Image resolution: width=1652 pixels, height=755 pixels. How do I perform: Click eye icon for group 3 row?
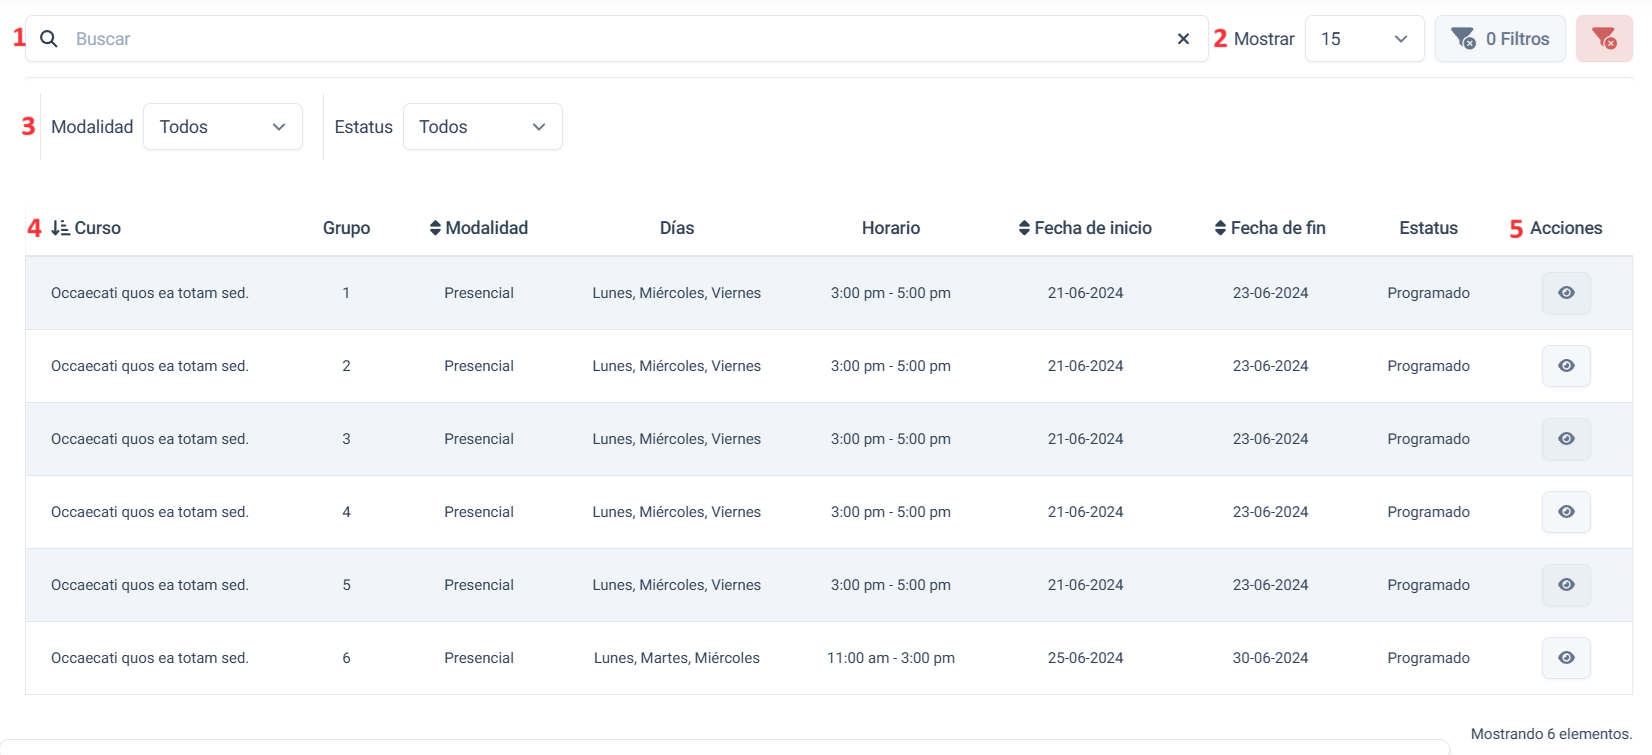pos(1566,439)
